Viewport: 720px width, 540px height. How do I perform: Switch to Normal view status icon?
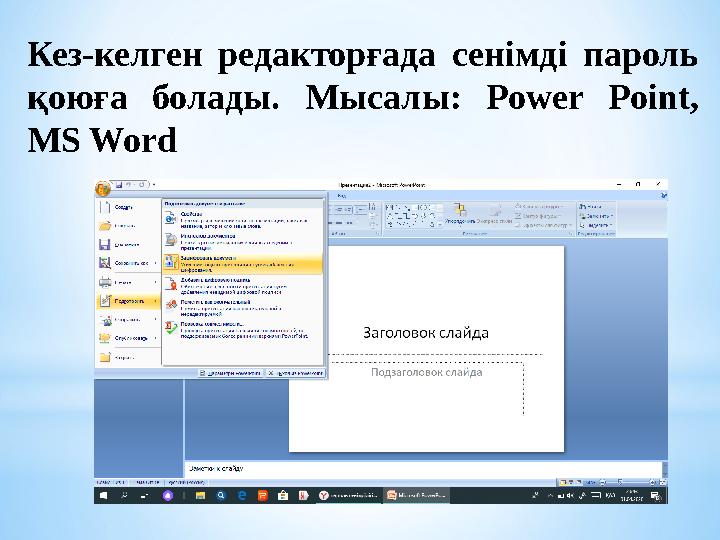click(x=562, y=482)
